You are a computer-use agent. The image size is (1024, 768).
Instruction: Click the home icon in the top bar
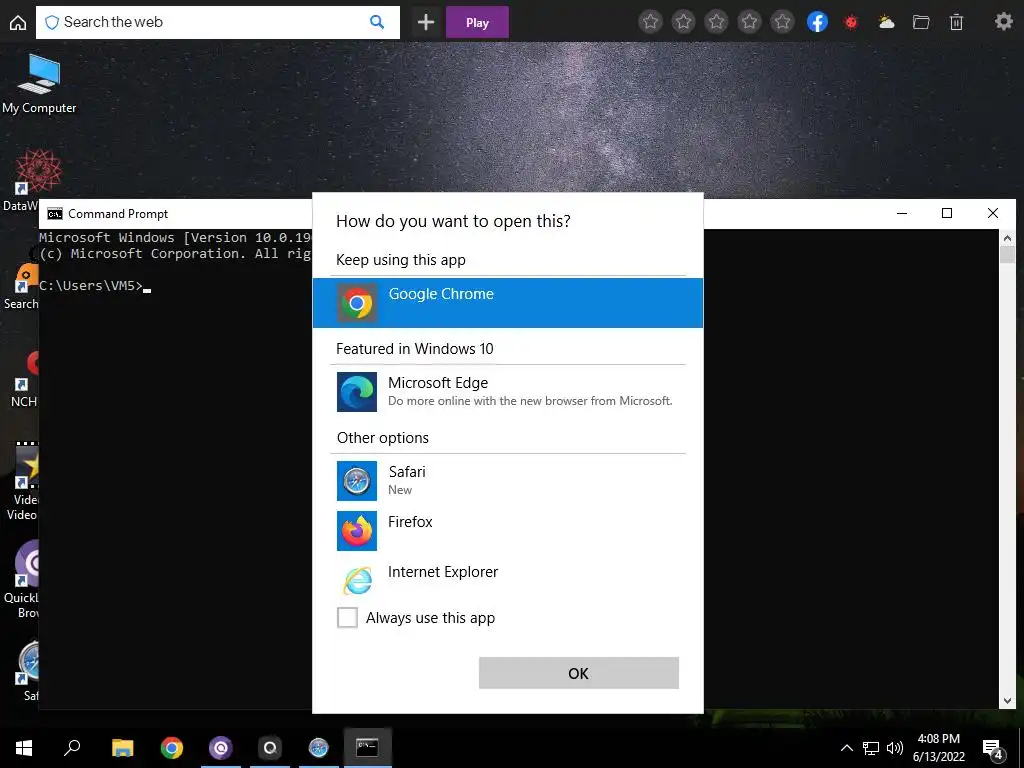[x=18, y=23]
